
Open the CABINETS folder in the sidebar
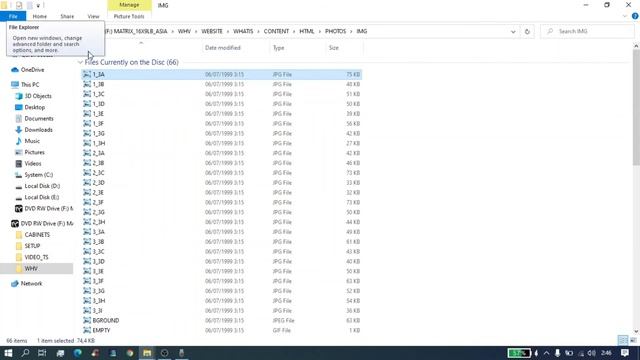[x=33, y=235]
